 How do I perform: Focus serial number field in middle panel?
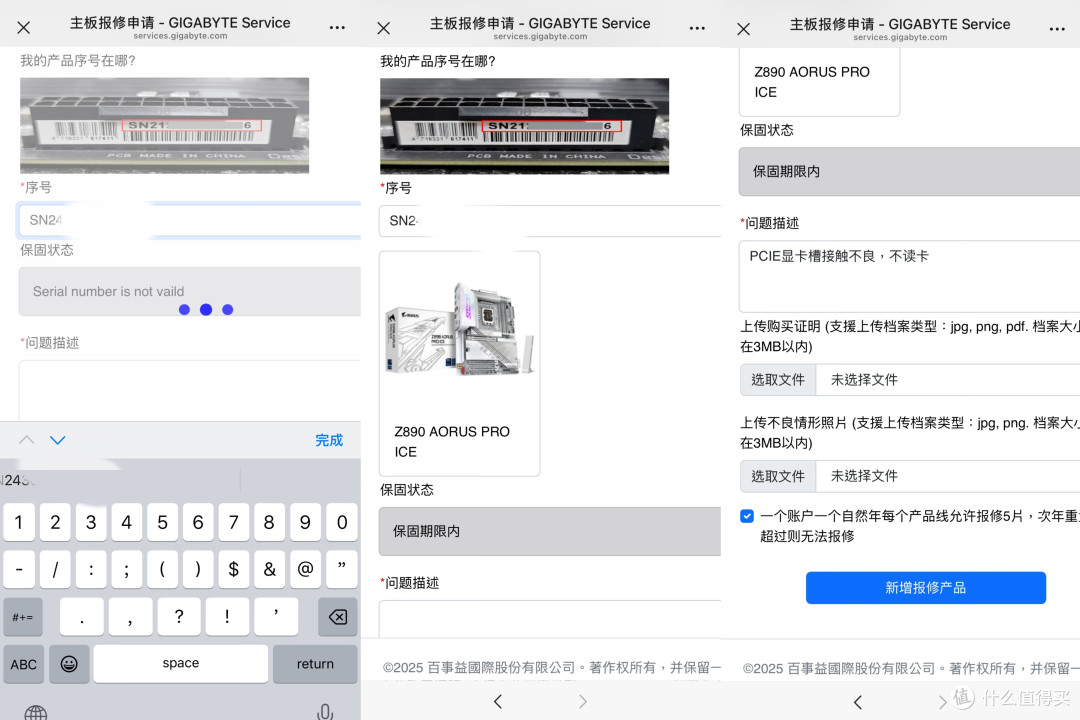(550, 221)
